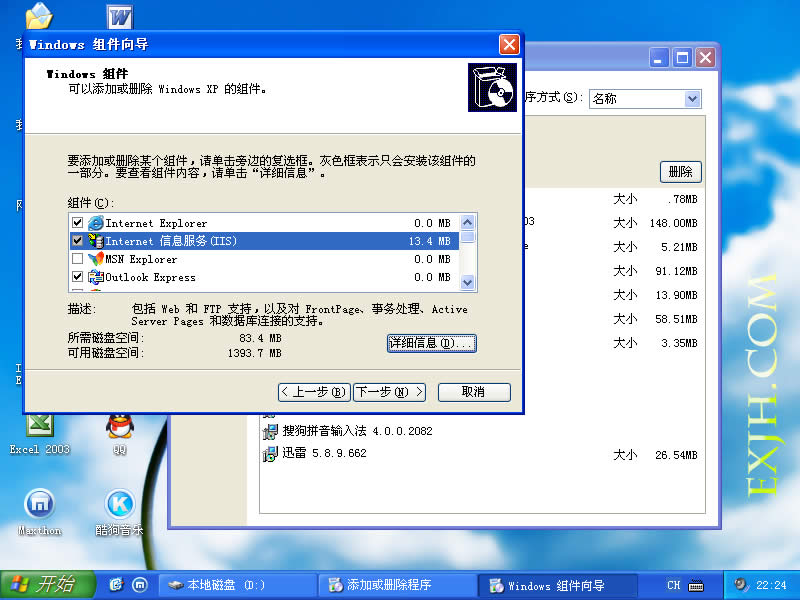The image size is (800, 600).
Task: Select the Internet 信息服务 (IIS) row text
Action: point(171,241)
